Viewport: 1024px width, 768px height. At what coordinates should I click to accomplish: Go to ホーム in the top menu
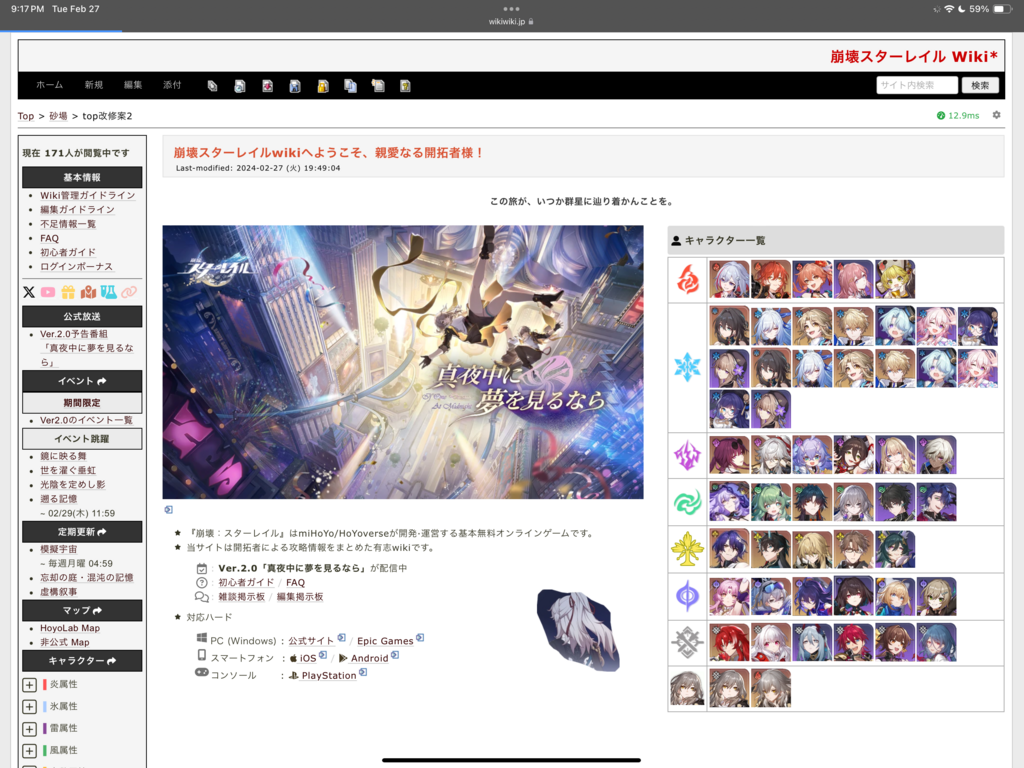coord(50,85)
